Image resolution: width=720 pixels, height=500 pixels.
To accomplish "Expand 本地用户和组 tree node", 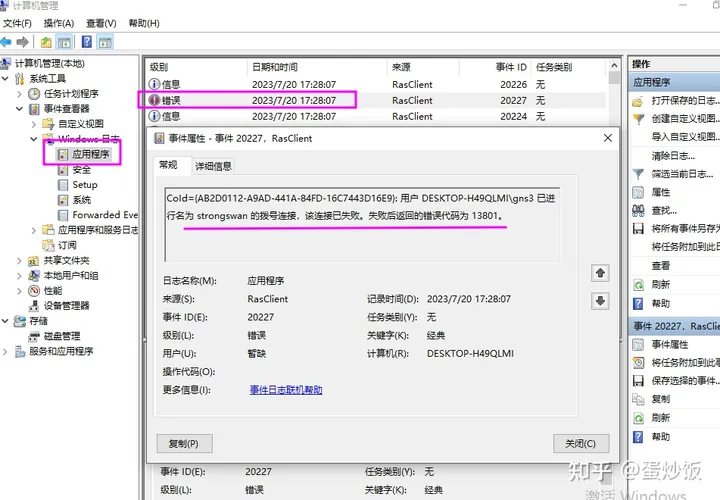I will pos(19,275).
